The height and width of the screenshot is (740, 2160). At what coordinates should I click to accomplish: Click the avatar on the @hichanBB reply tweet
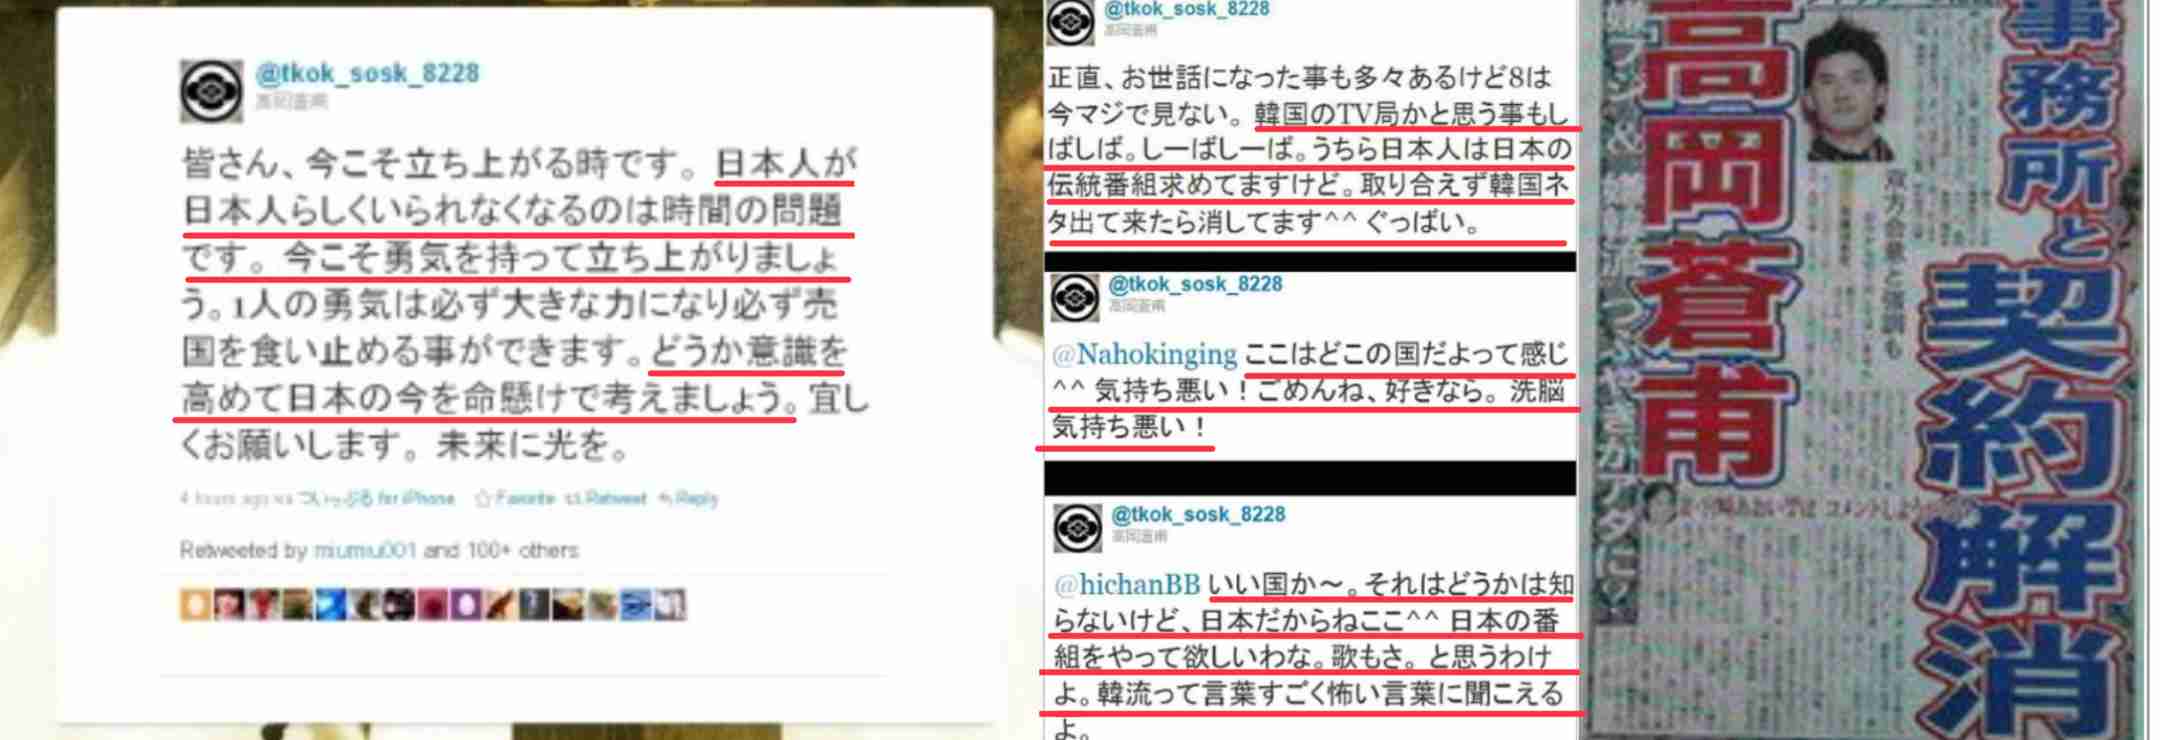click(x=1078, y=528)
